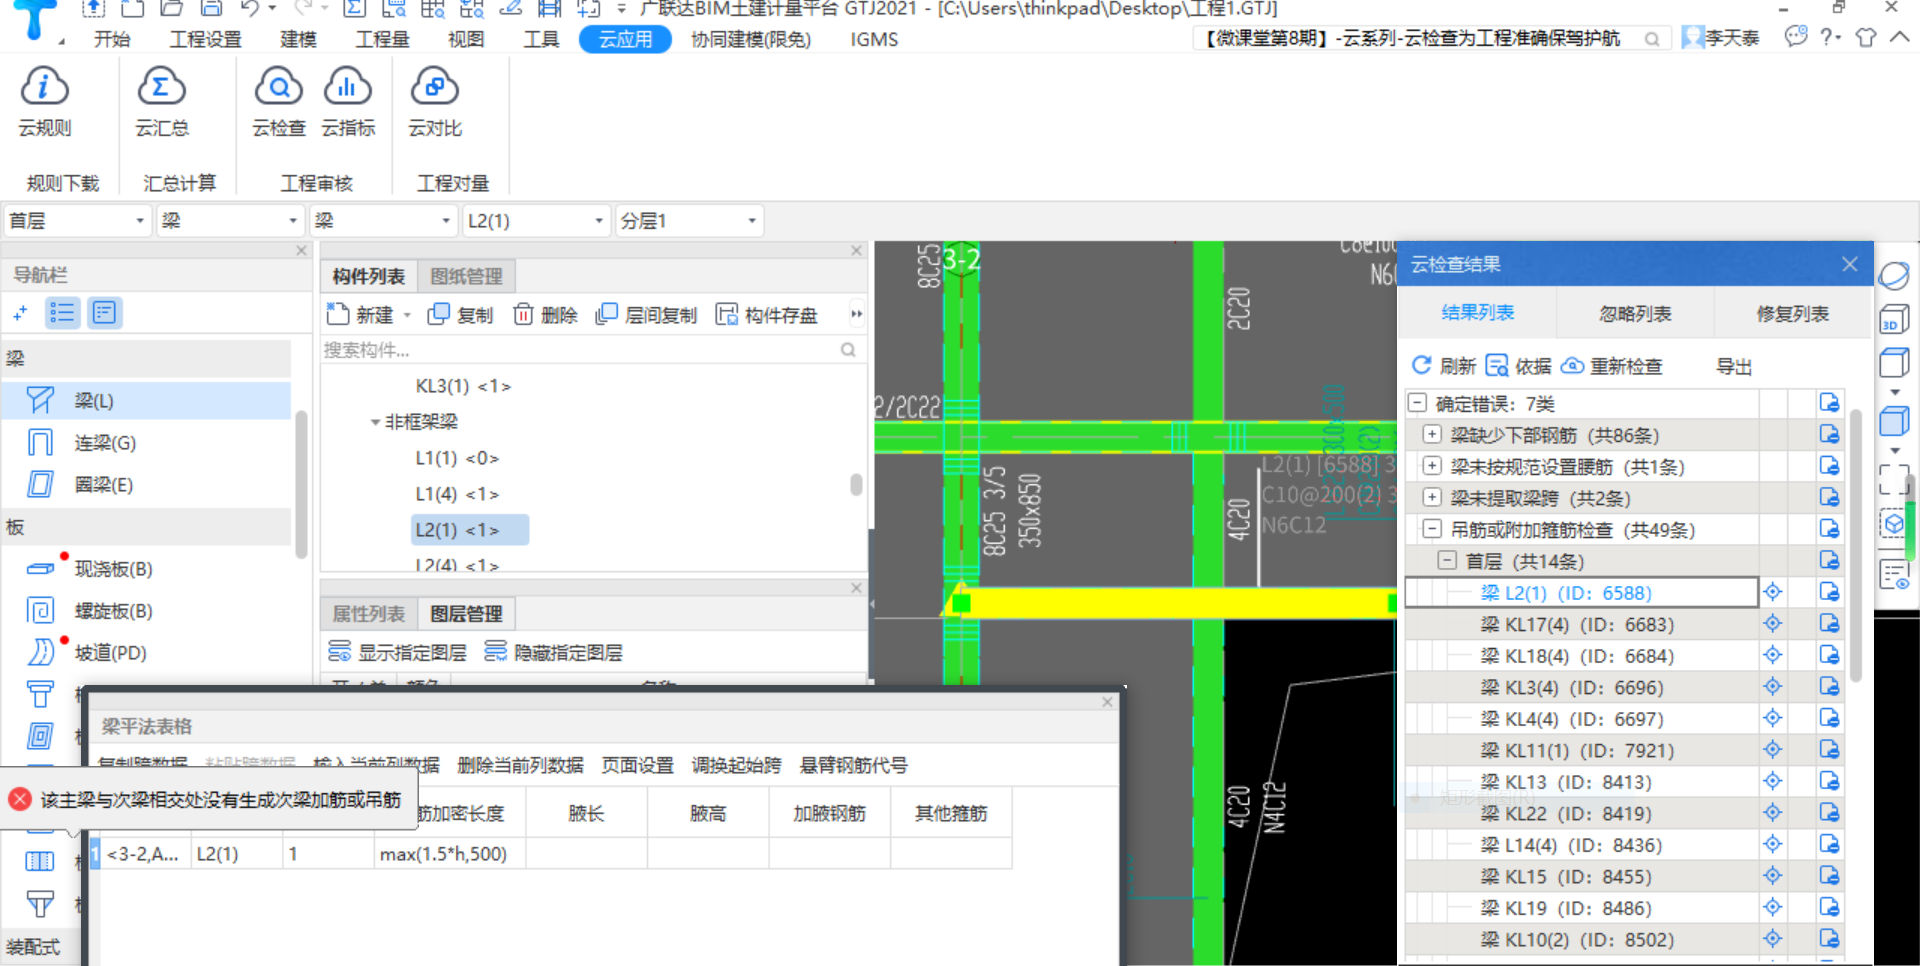Click document icon on KL3(4) row
The image size is (1920, 966).
1830,687
